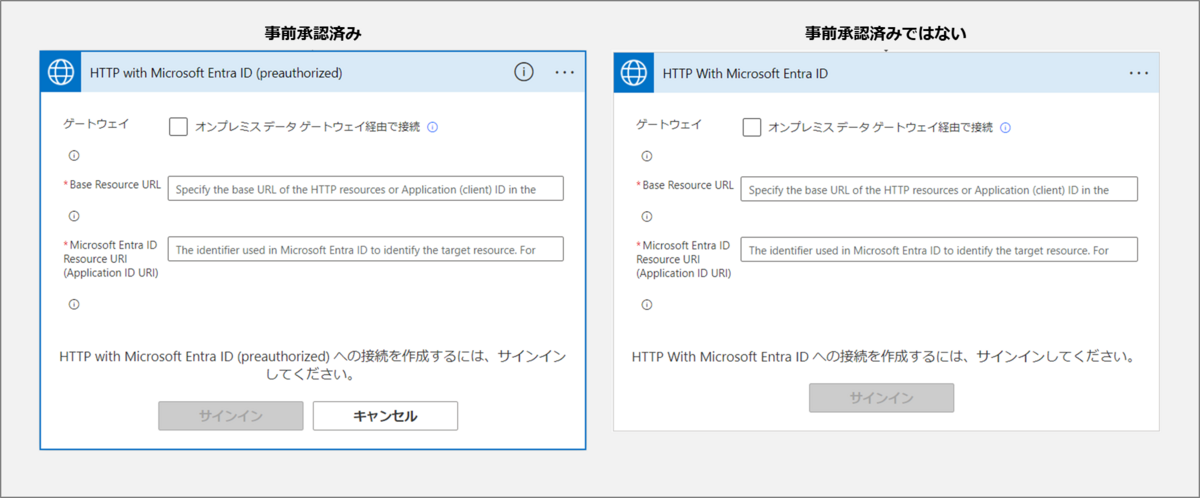Click ゲートウェイ label in preauthorized card
Image resolution: width=1200 pixels, height=498 pixels.
[95, 124]
